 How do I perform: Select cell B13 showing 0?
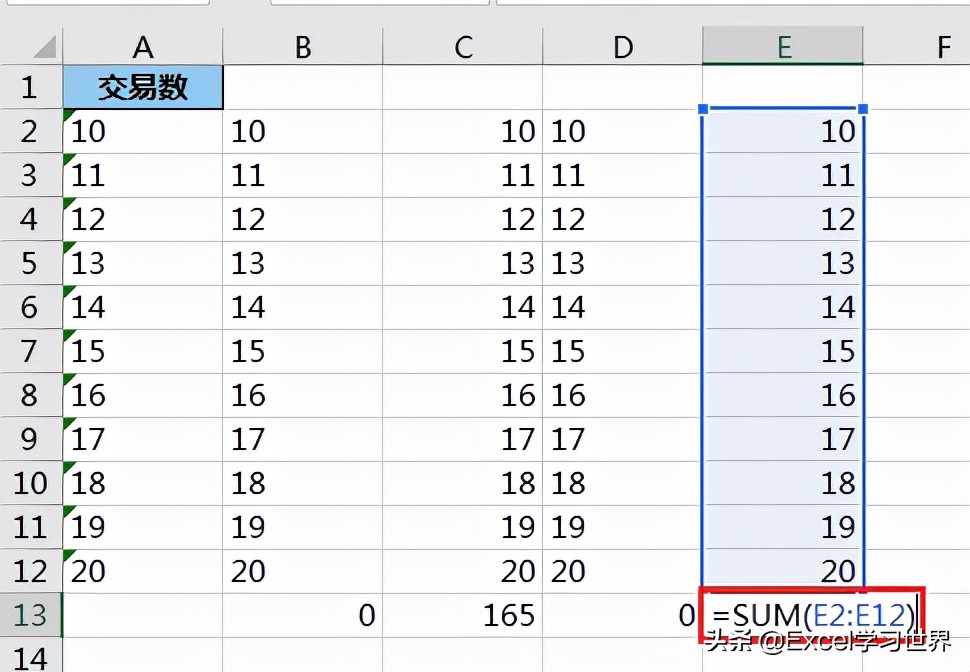(x=303, y=615)
